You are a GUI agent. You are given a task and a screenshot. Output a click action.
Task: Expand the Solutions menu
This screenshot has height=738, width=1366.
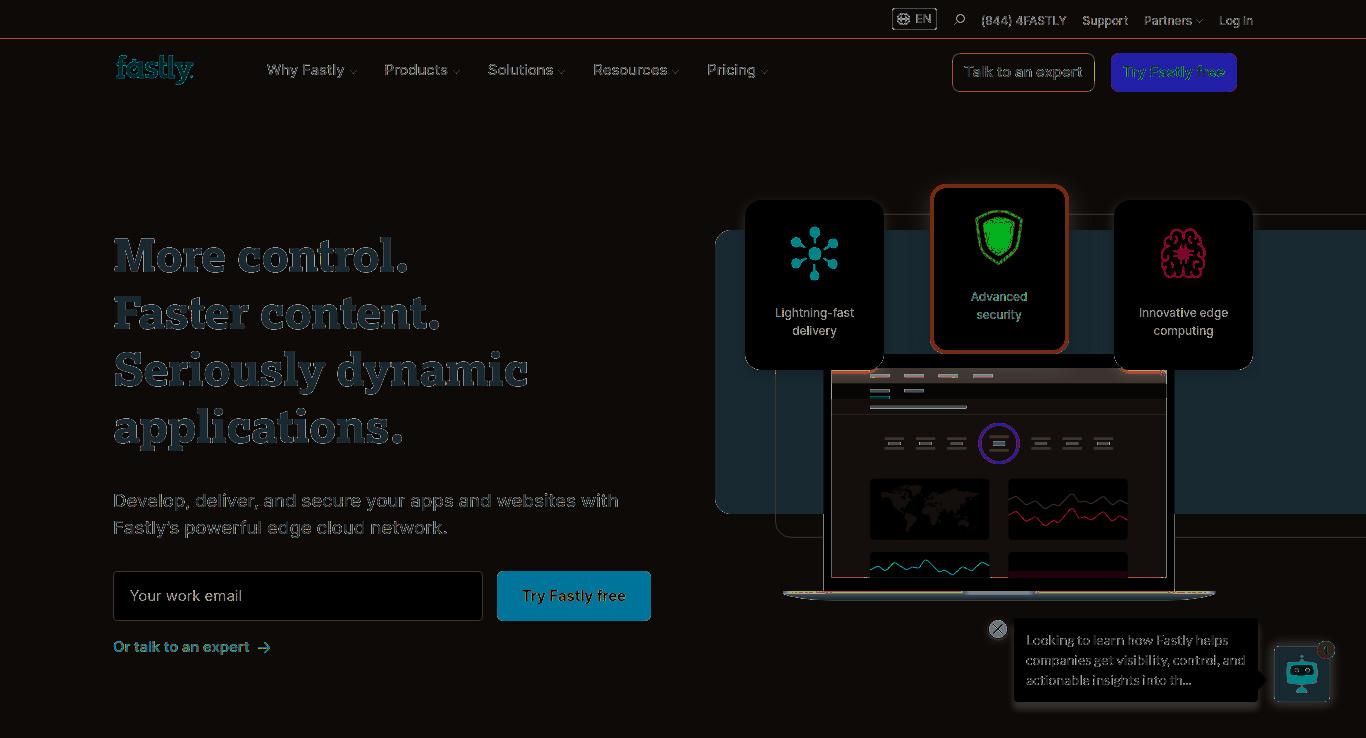(526, 70)
